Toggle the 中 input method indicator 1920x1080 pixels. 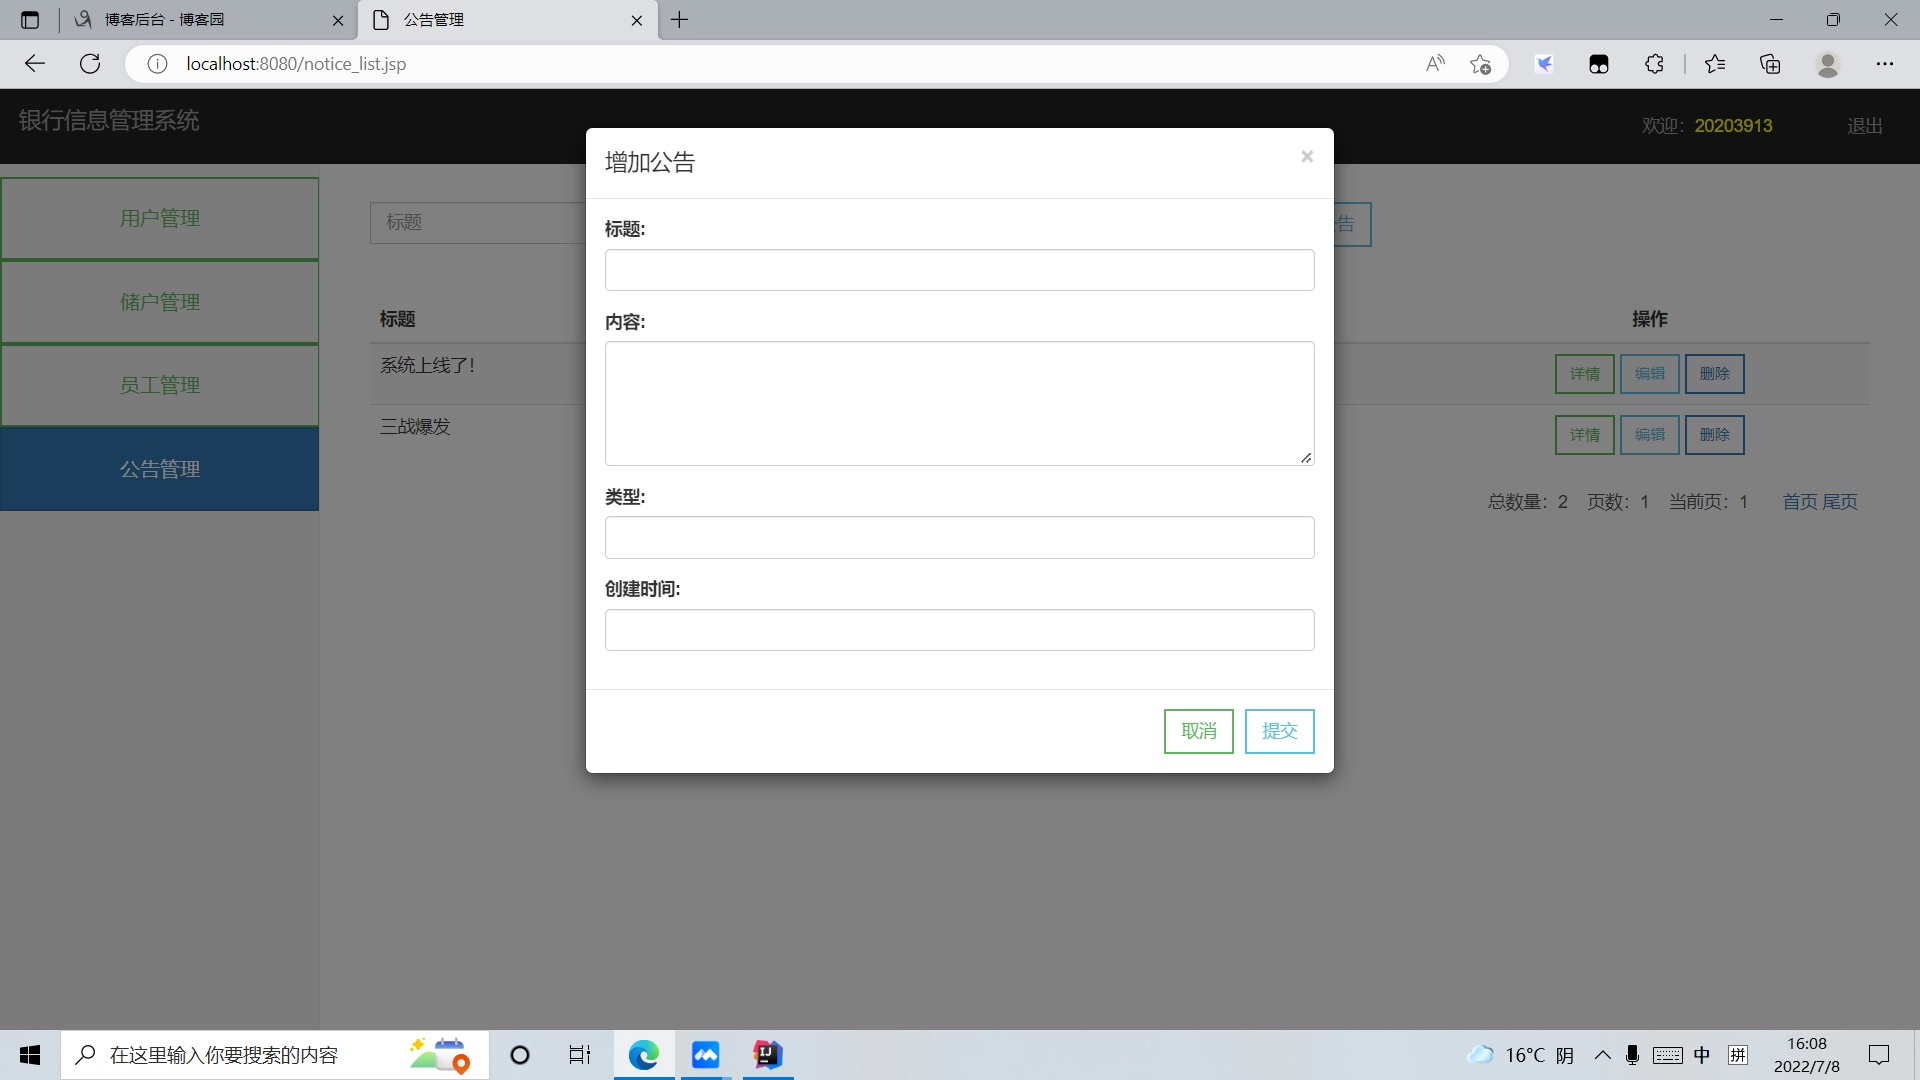tap(1702, 1055)
